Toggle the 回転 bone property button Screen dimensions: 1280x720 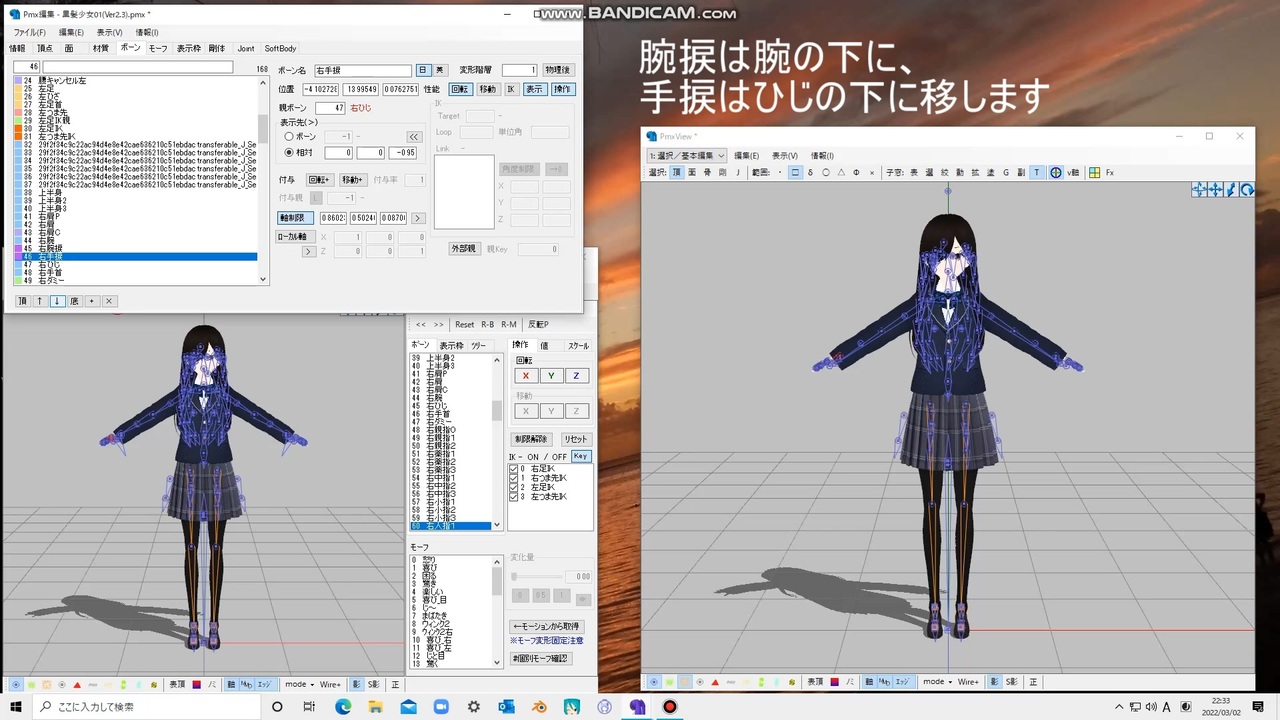point(459,89)
